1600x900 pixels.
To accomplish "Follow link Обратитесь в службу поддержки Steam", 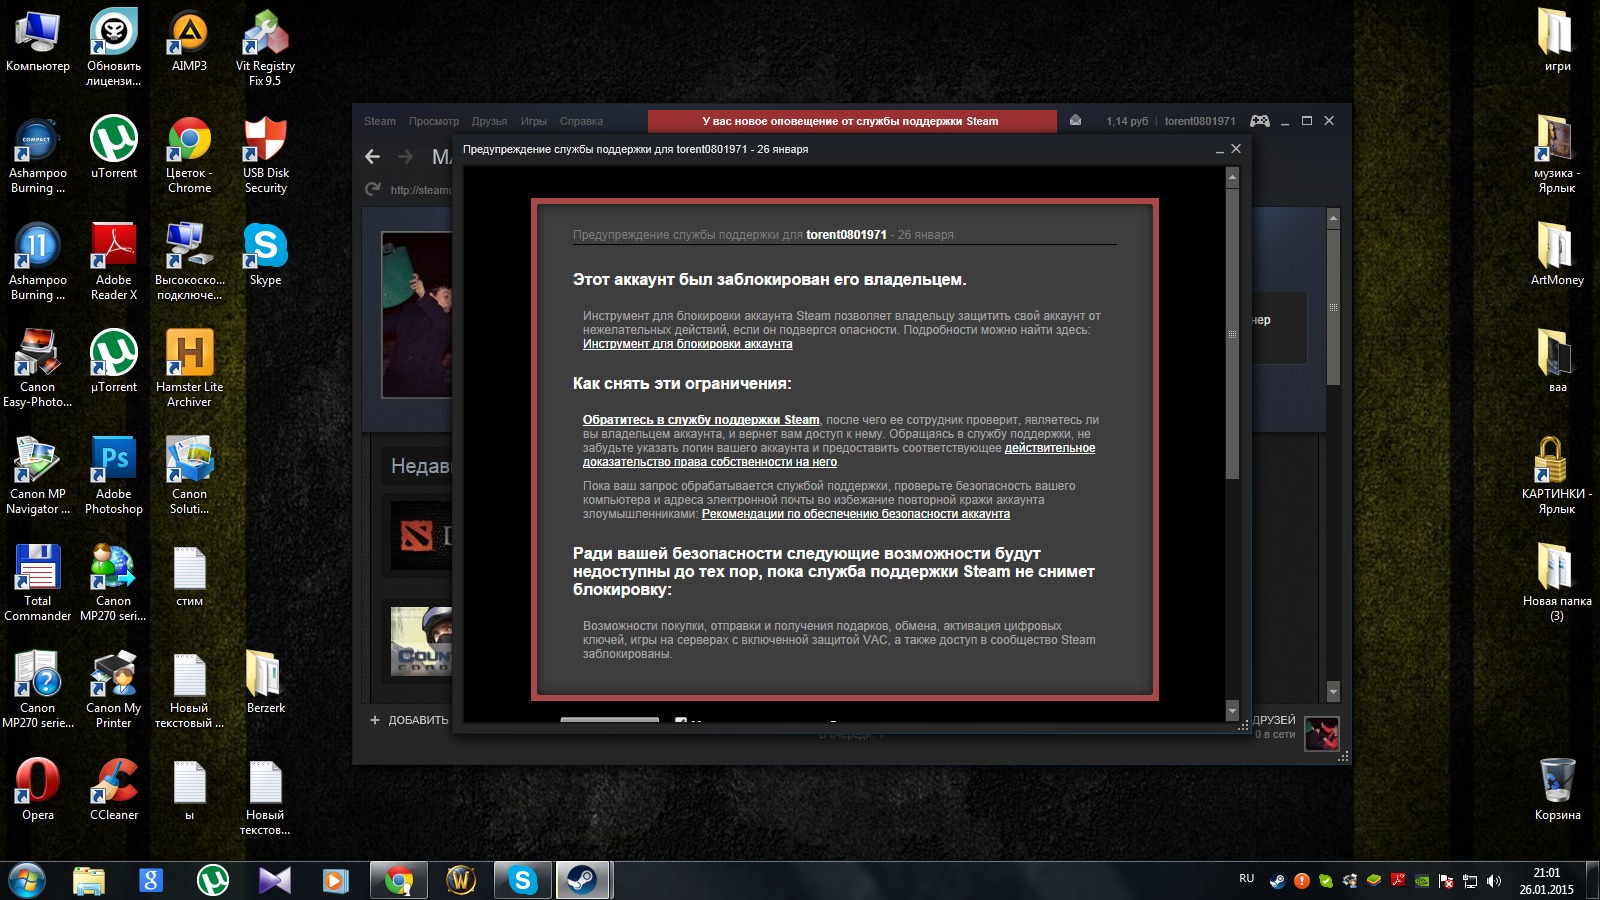I will click(x=701, y=420).
